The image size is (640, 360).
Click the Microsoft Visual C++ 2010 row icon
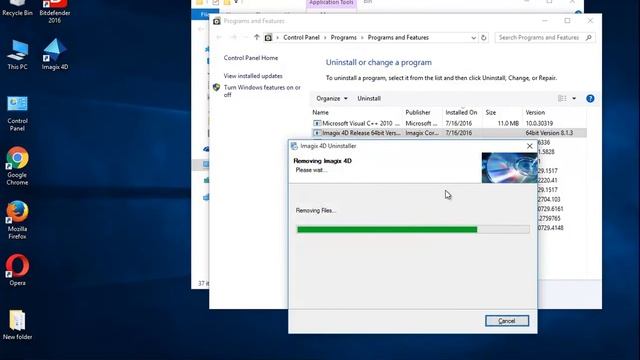tap(317, 123)
